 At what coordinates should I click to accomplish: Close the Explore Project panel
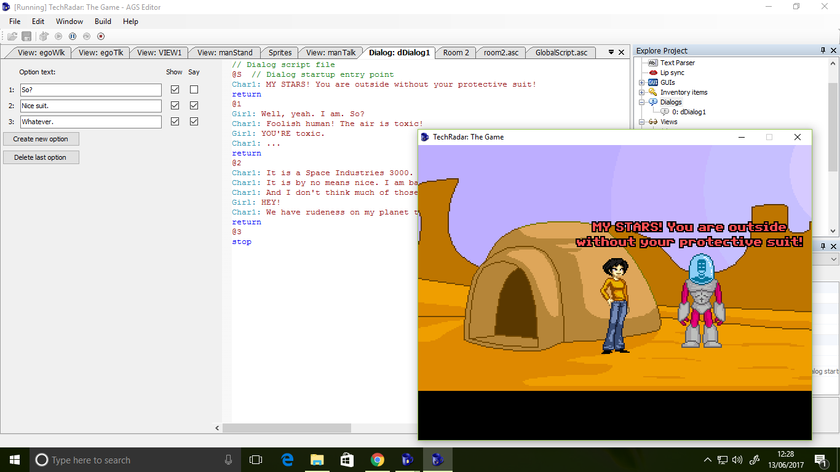pos(834,50)
